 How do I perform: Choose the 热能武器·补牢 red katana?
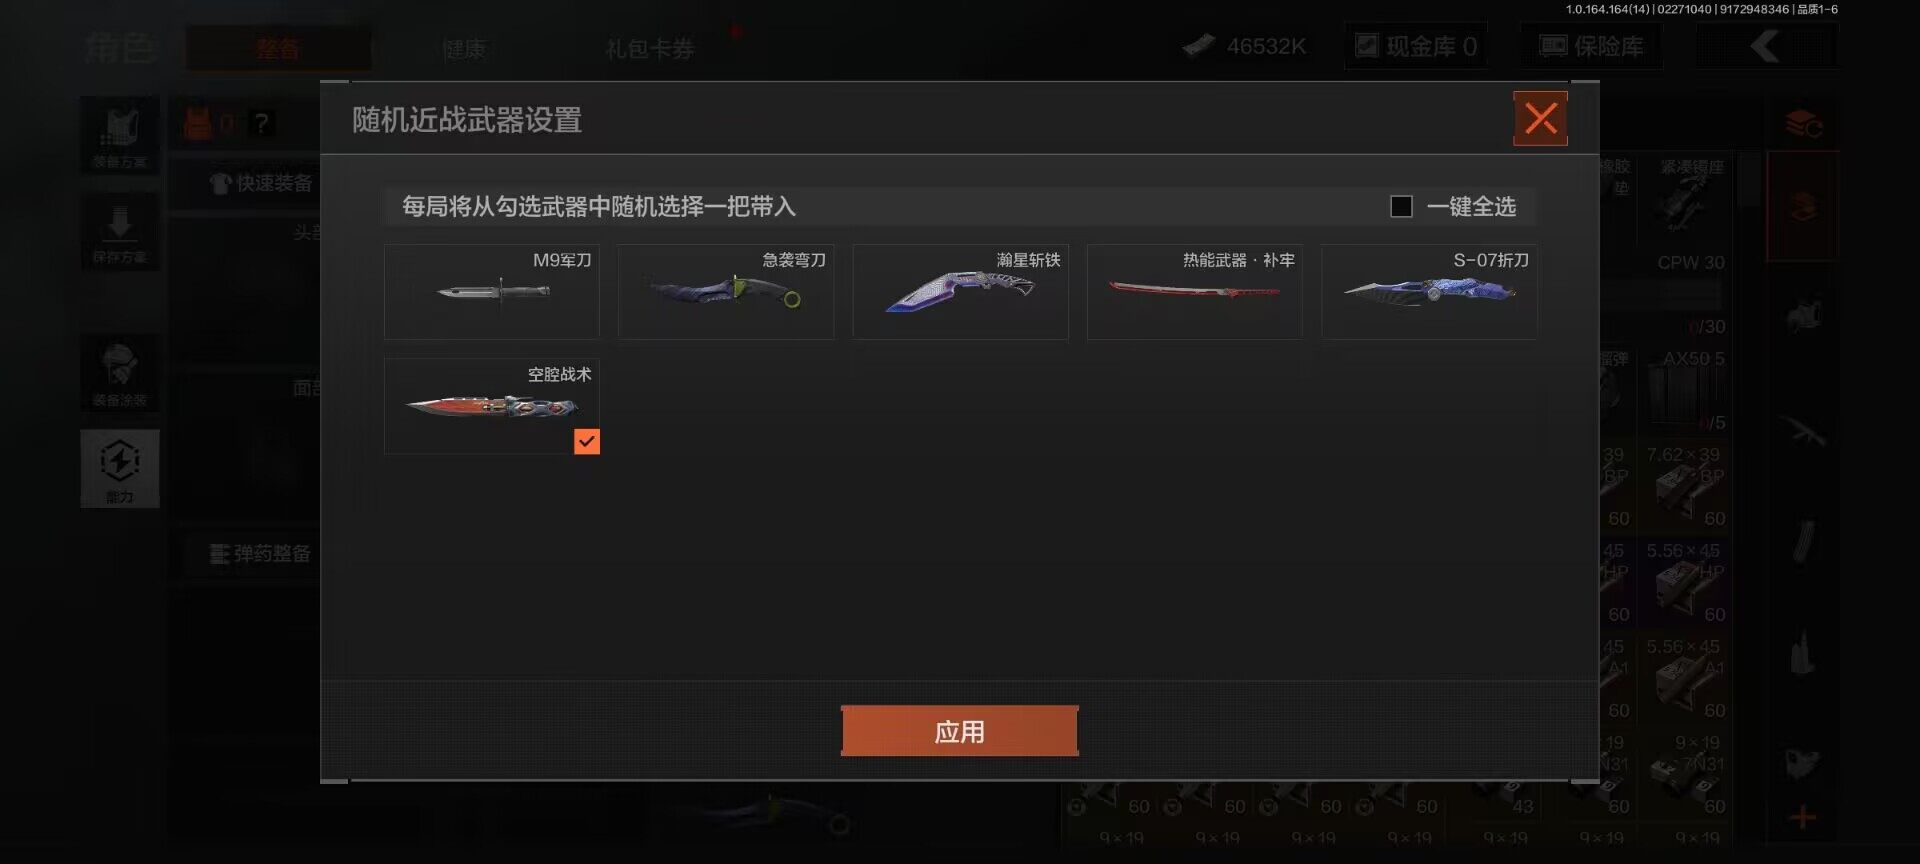[x=1195, y=292]
